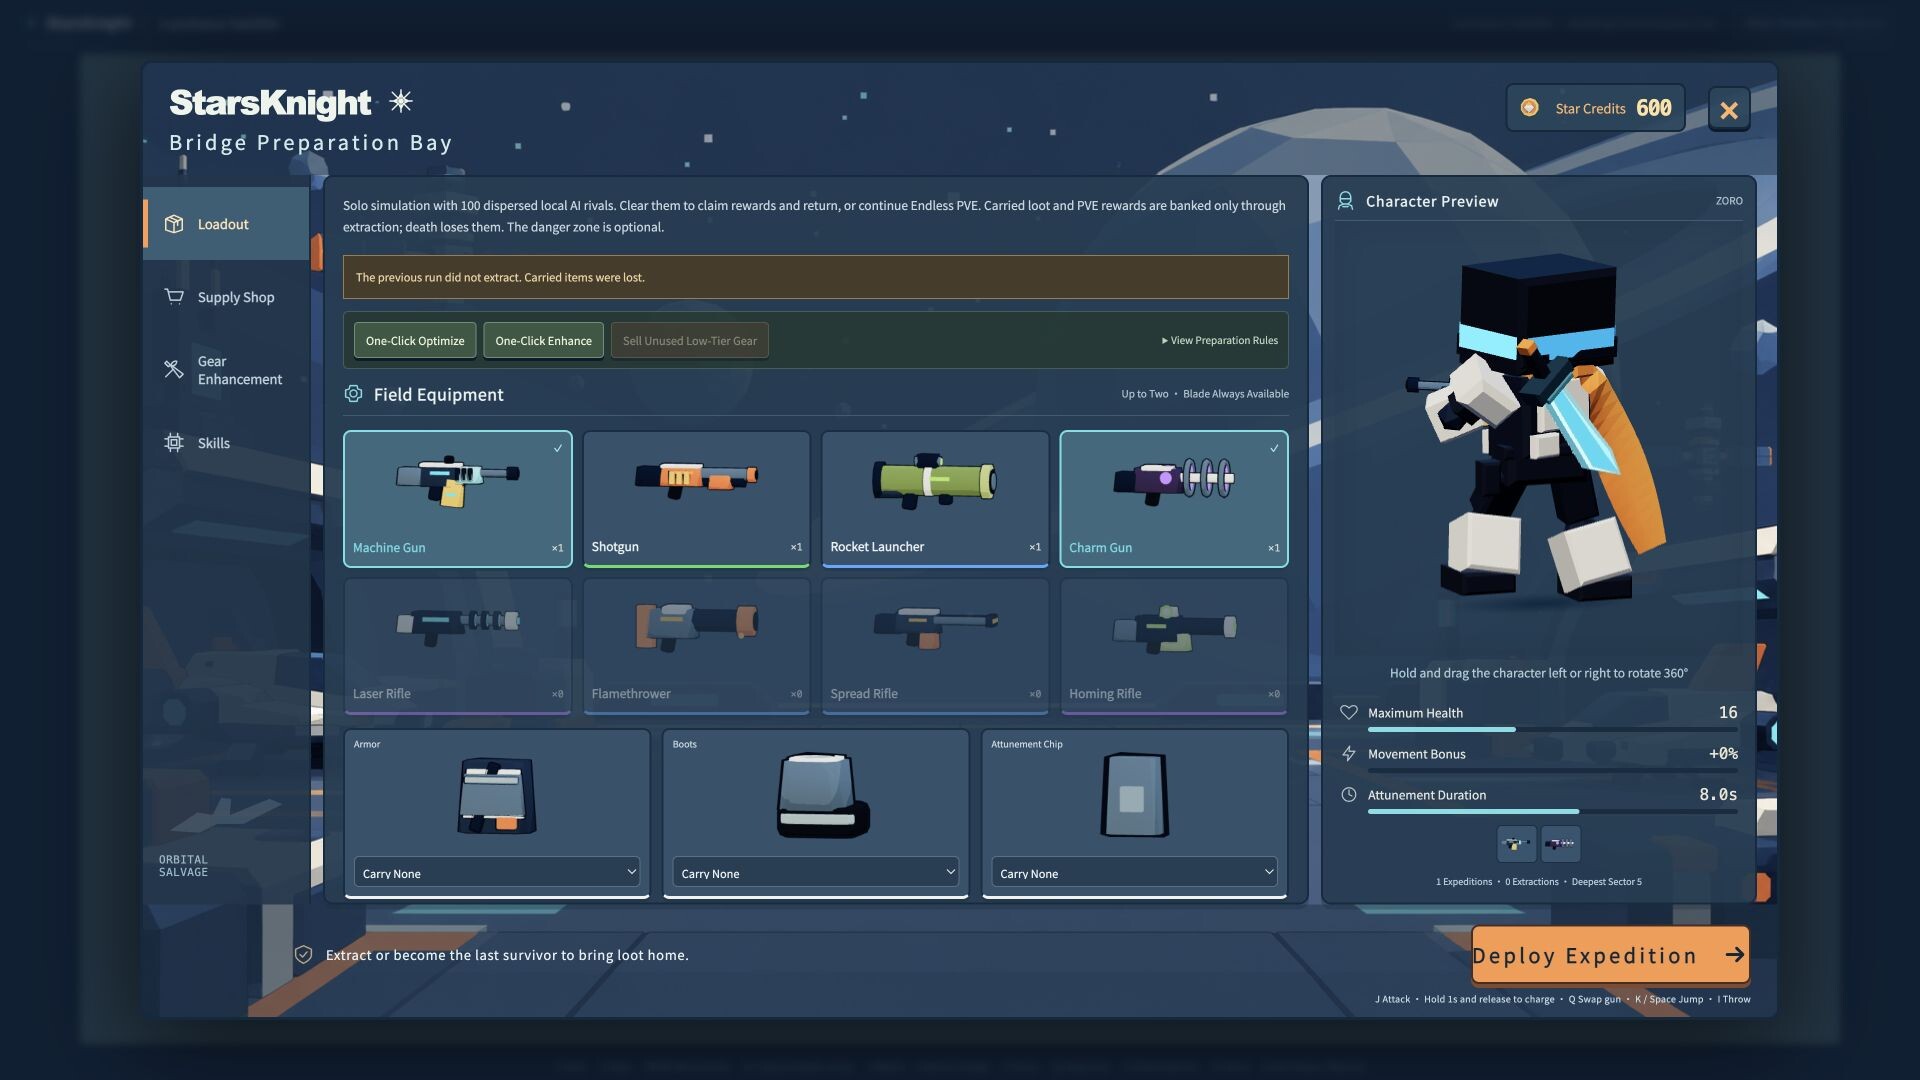Switch to the Supply Shop tab
The image size is (1920, 1080).
226,297
